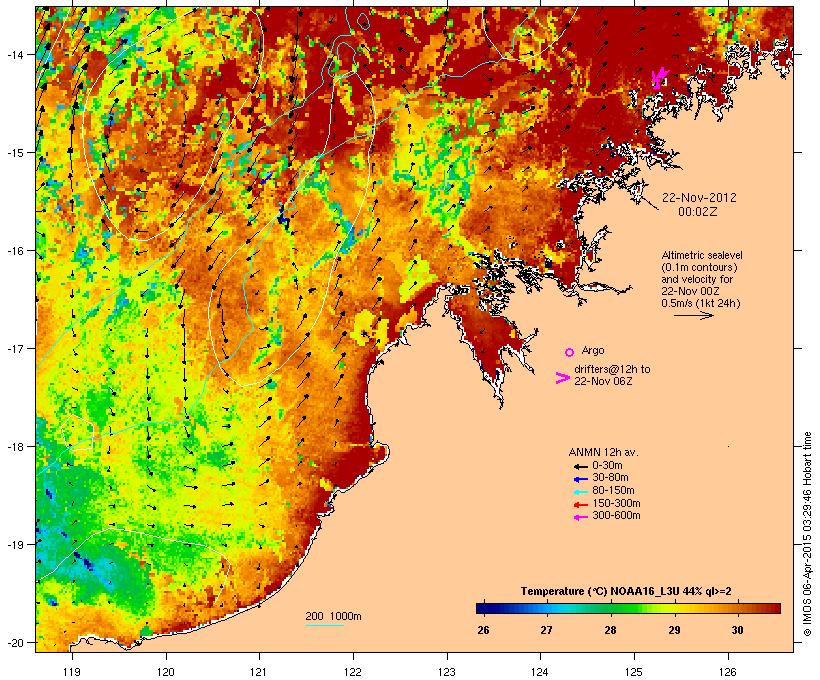Click the 119 longitude axis label
Viewport: 820px width, 680px height.
tap(72, 672)
